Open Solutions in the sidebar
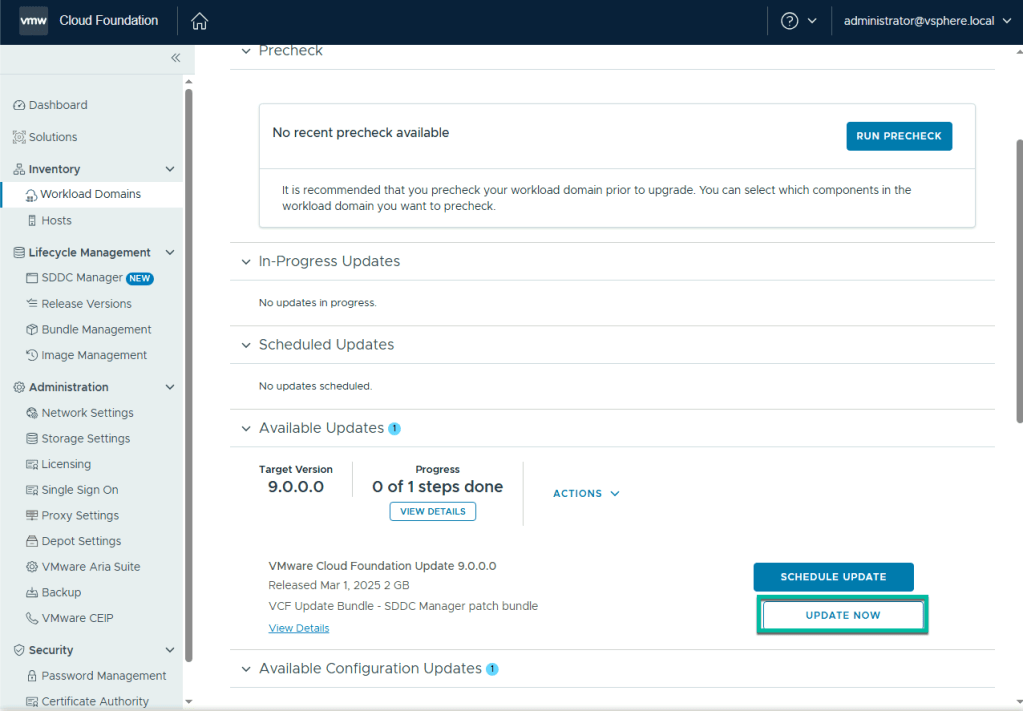This screenshot has height=711, width=1023. pos(52,137)
